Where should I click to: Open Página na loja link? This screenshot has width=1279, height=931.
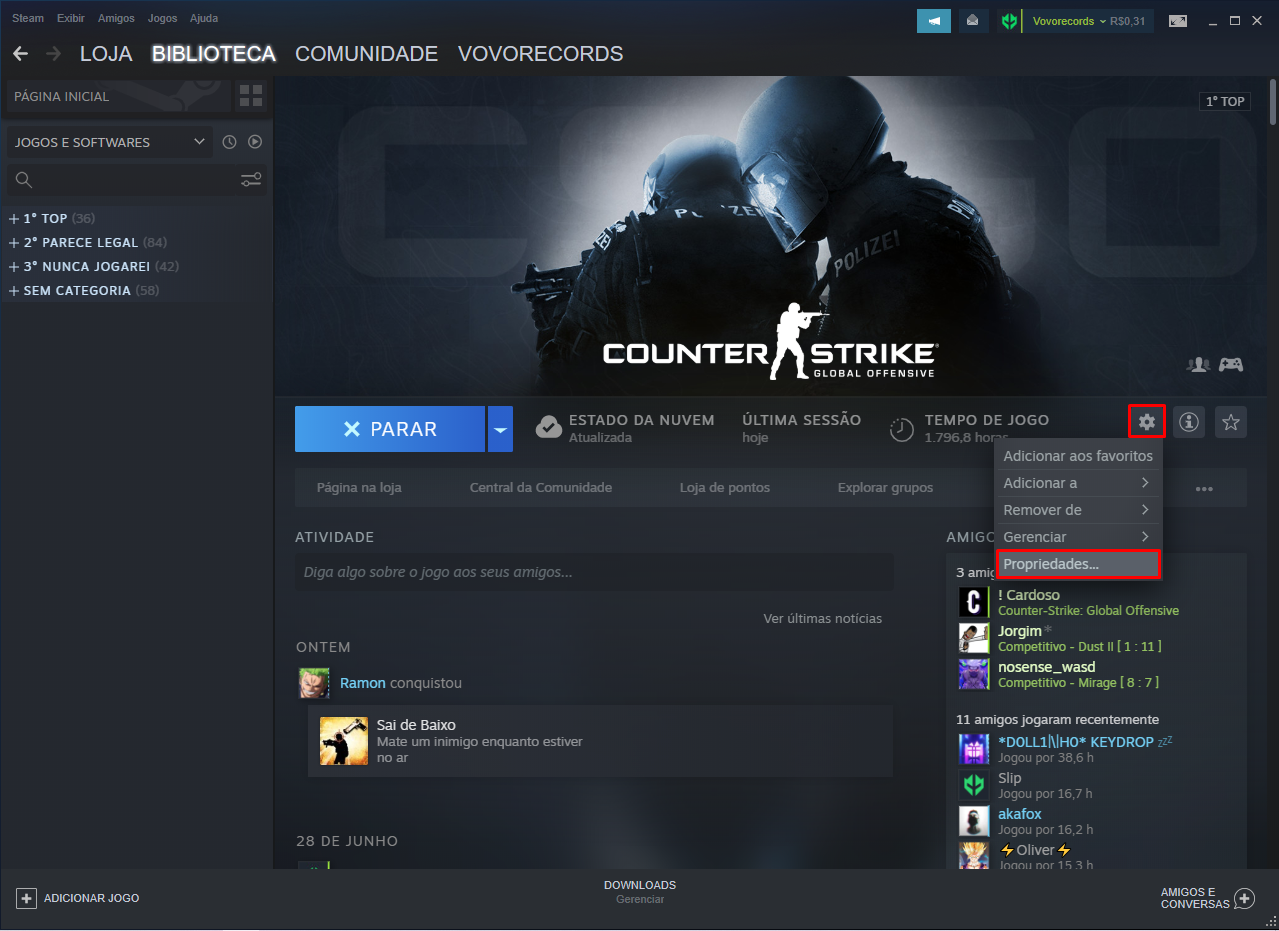click(359, 488)
